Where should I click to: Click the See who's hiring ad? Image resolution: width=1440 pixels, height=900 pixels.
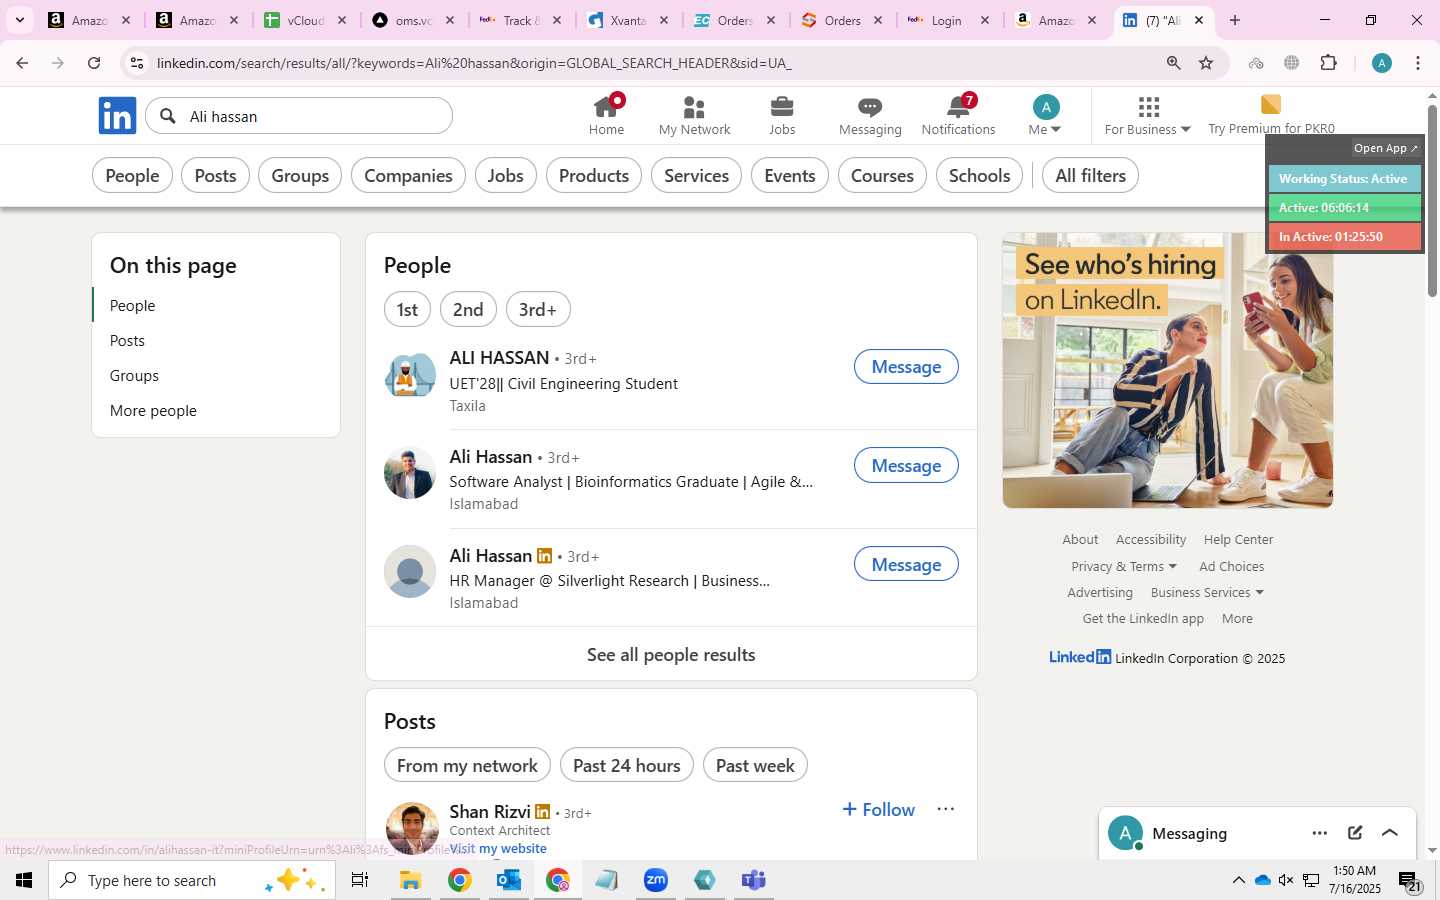point(1167,371)
